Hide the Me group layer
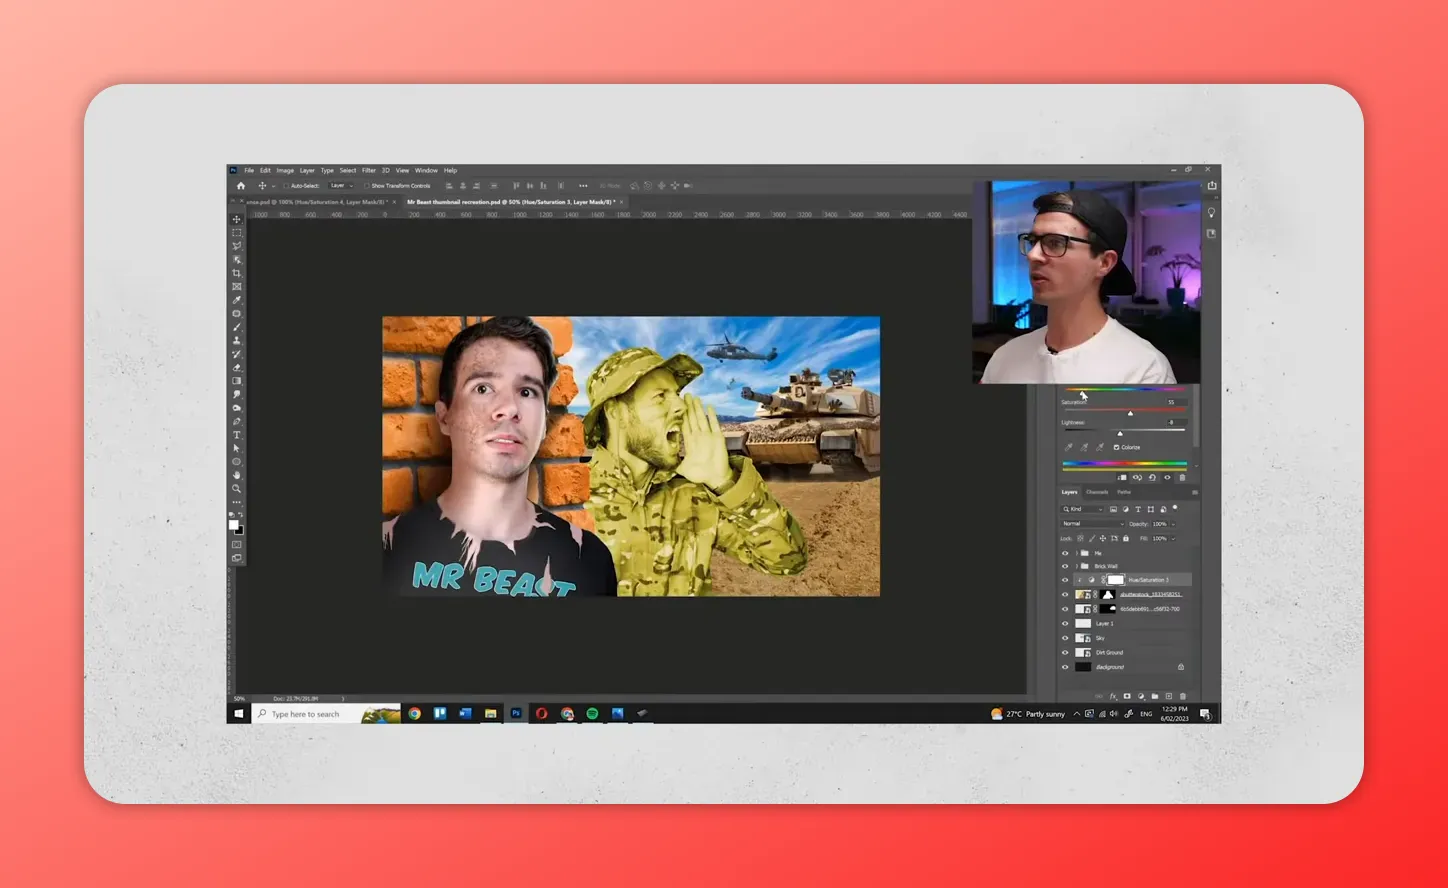Image resolution: width=1448 pixels, height=888 pixels. [x=1065, y=553]
